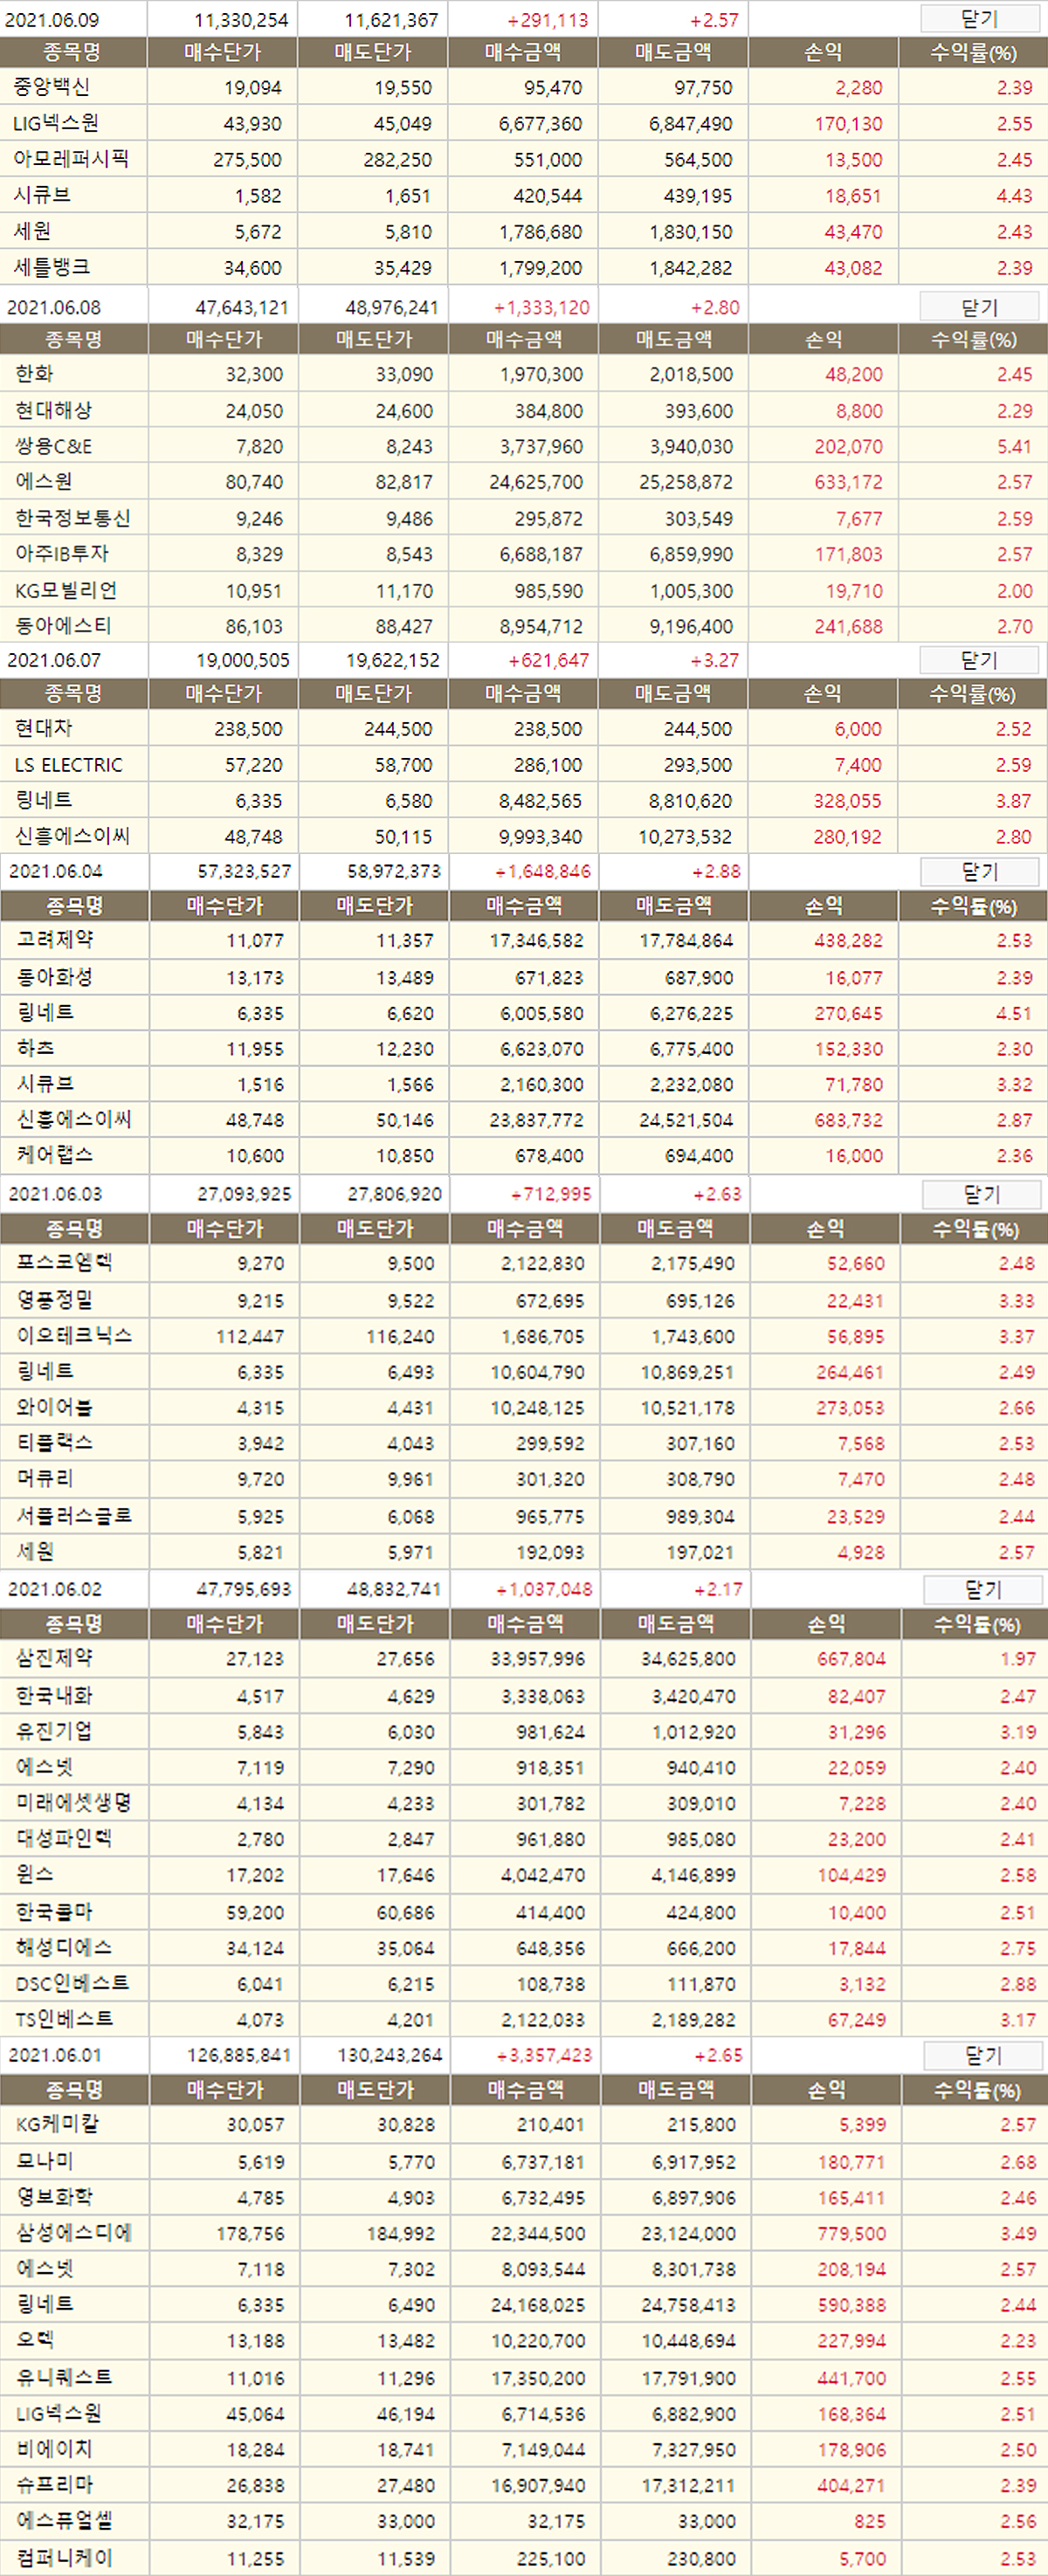The height and width of the screenshot is (2576, 1048).
Task: Click stock name 동아에스티
Action: tap(63, 626)
